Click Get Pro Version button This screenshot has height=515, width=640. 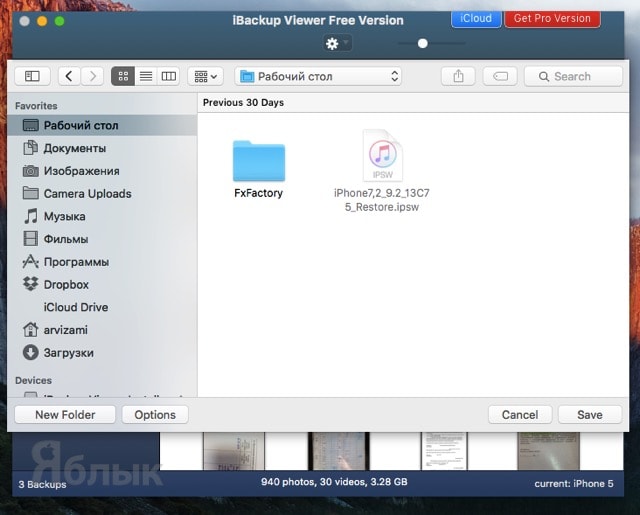(x=551, y=18)
